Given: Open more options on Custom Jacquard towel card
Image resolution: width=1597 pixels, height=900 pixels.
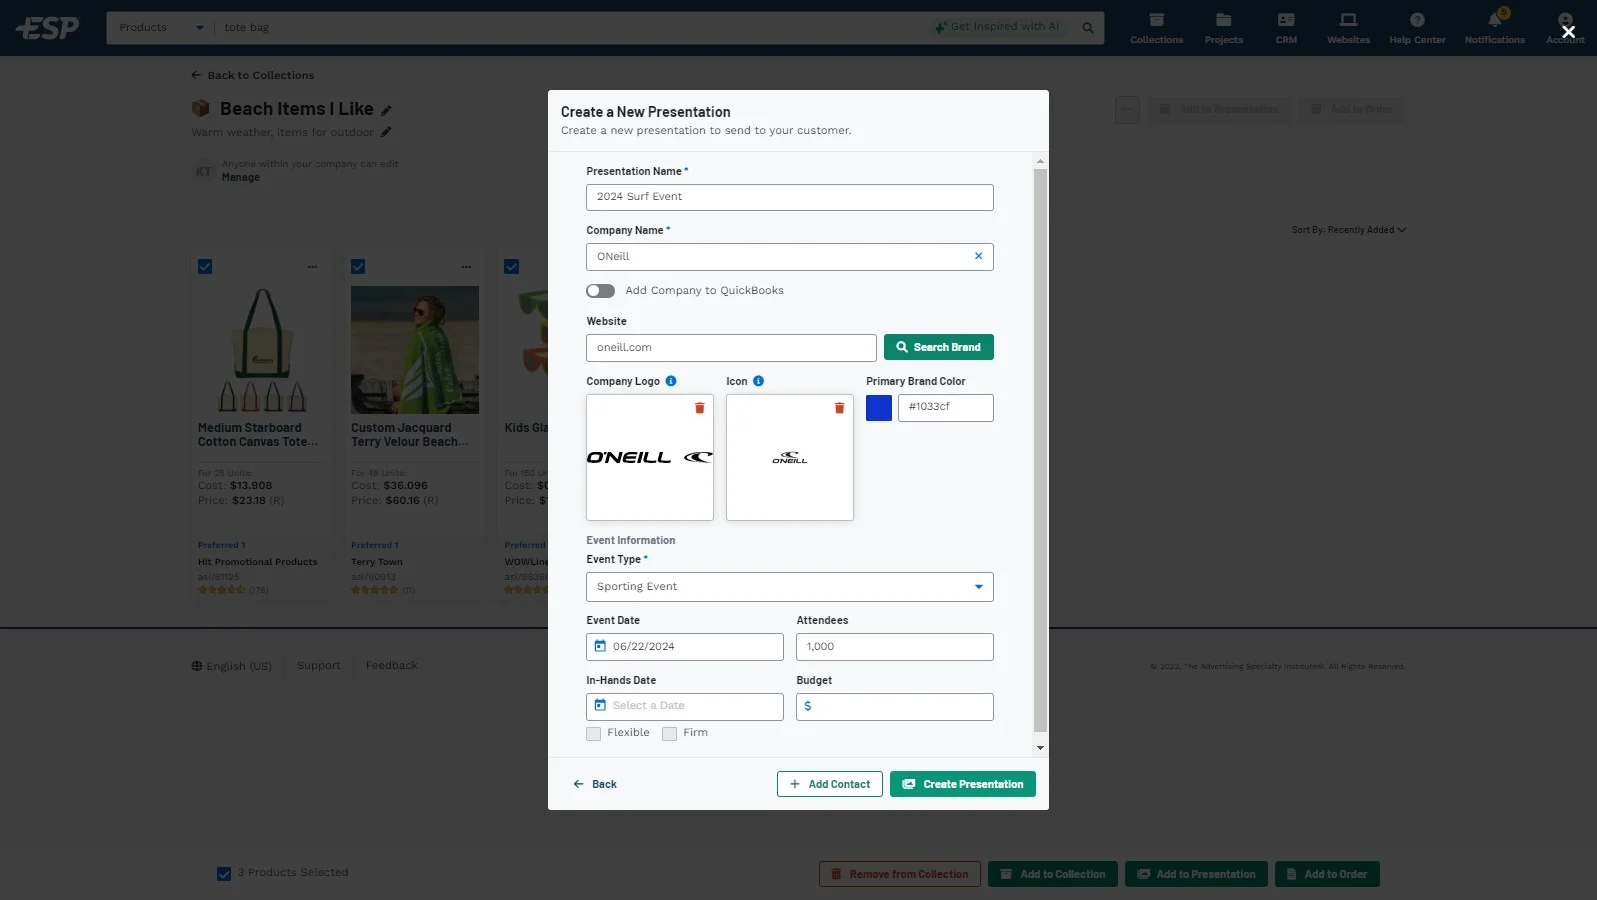Looking at the screenshot, I should click(466, 267).
